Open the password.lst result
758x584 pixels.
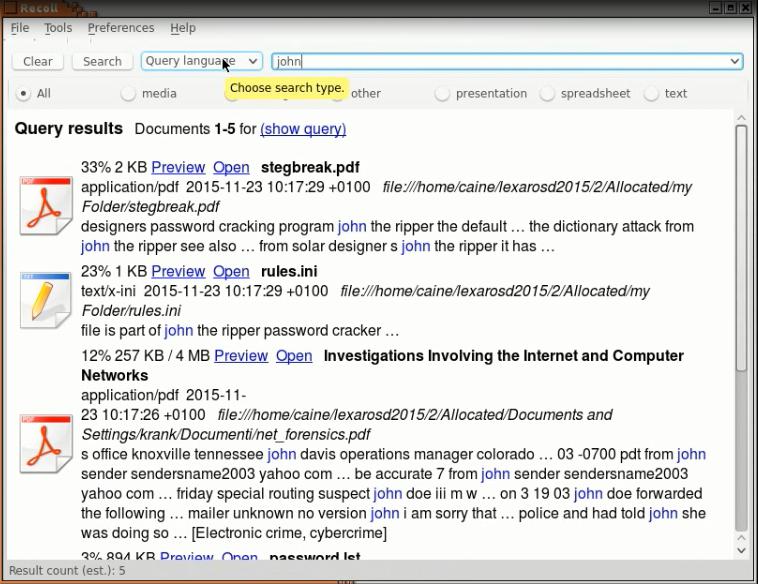pyautogui.click(x=239, y=555)
